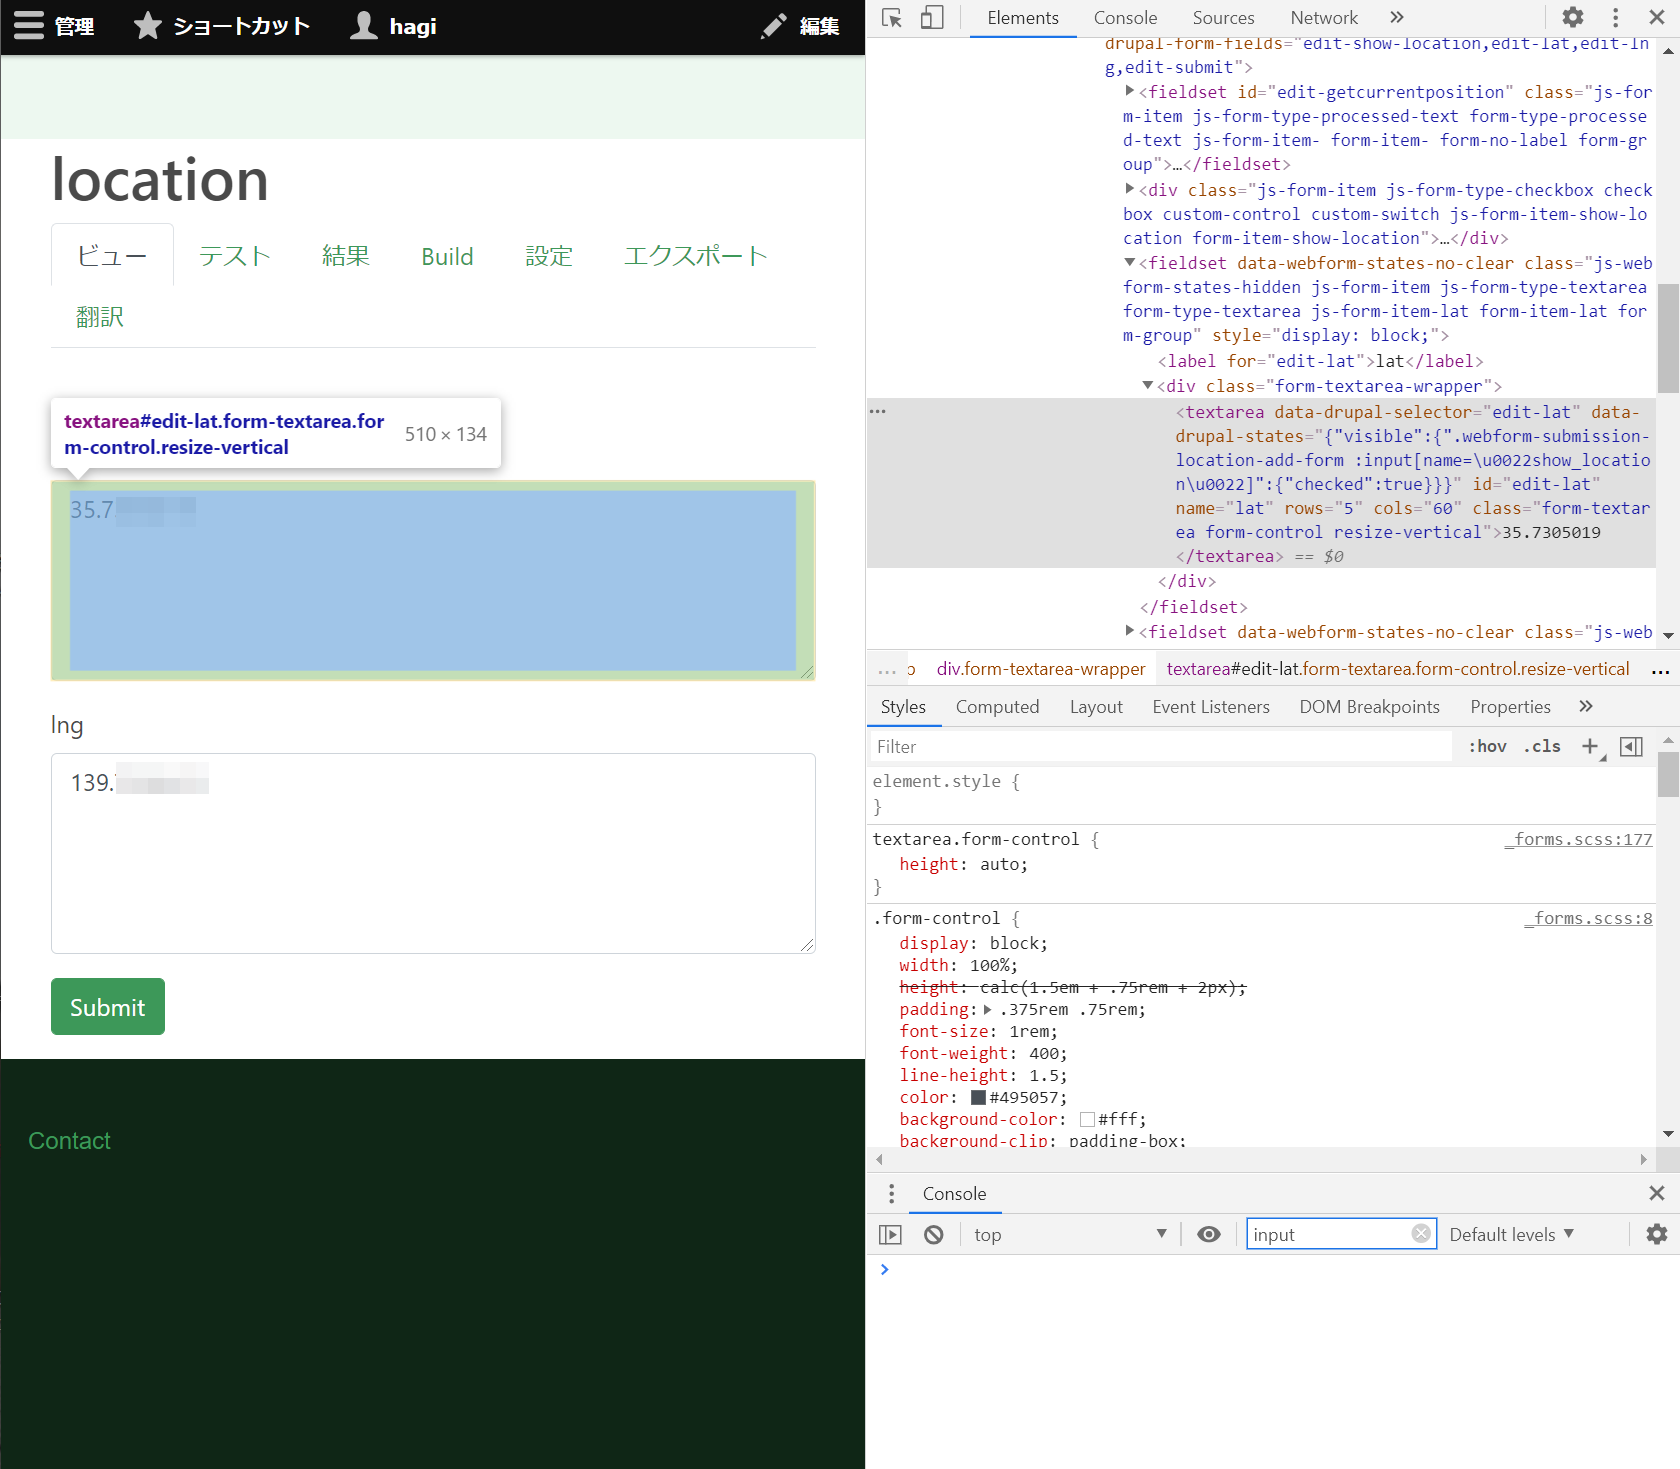Select textarea#edit-lat breadcrumb item

click(1398, 669)
